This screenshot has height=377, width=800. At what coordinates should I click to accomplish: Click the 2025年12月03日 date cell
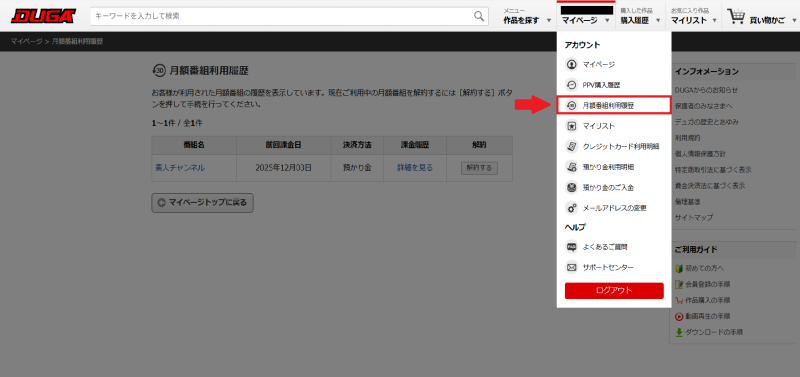[x=283, y=168]
